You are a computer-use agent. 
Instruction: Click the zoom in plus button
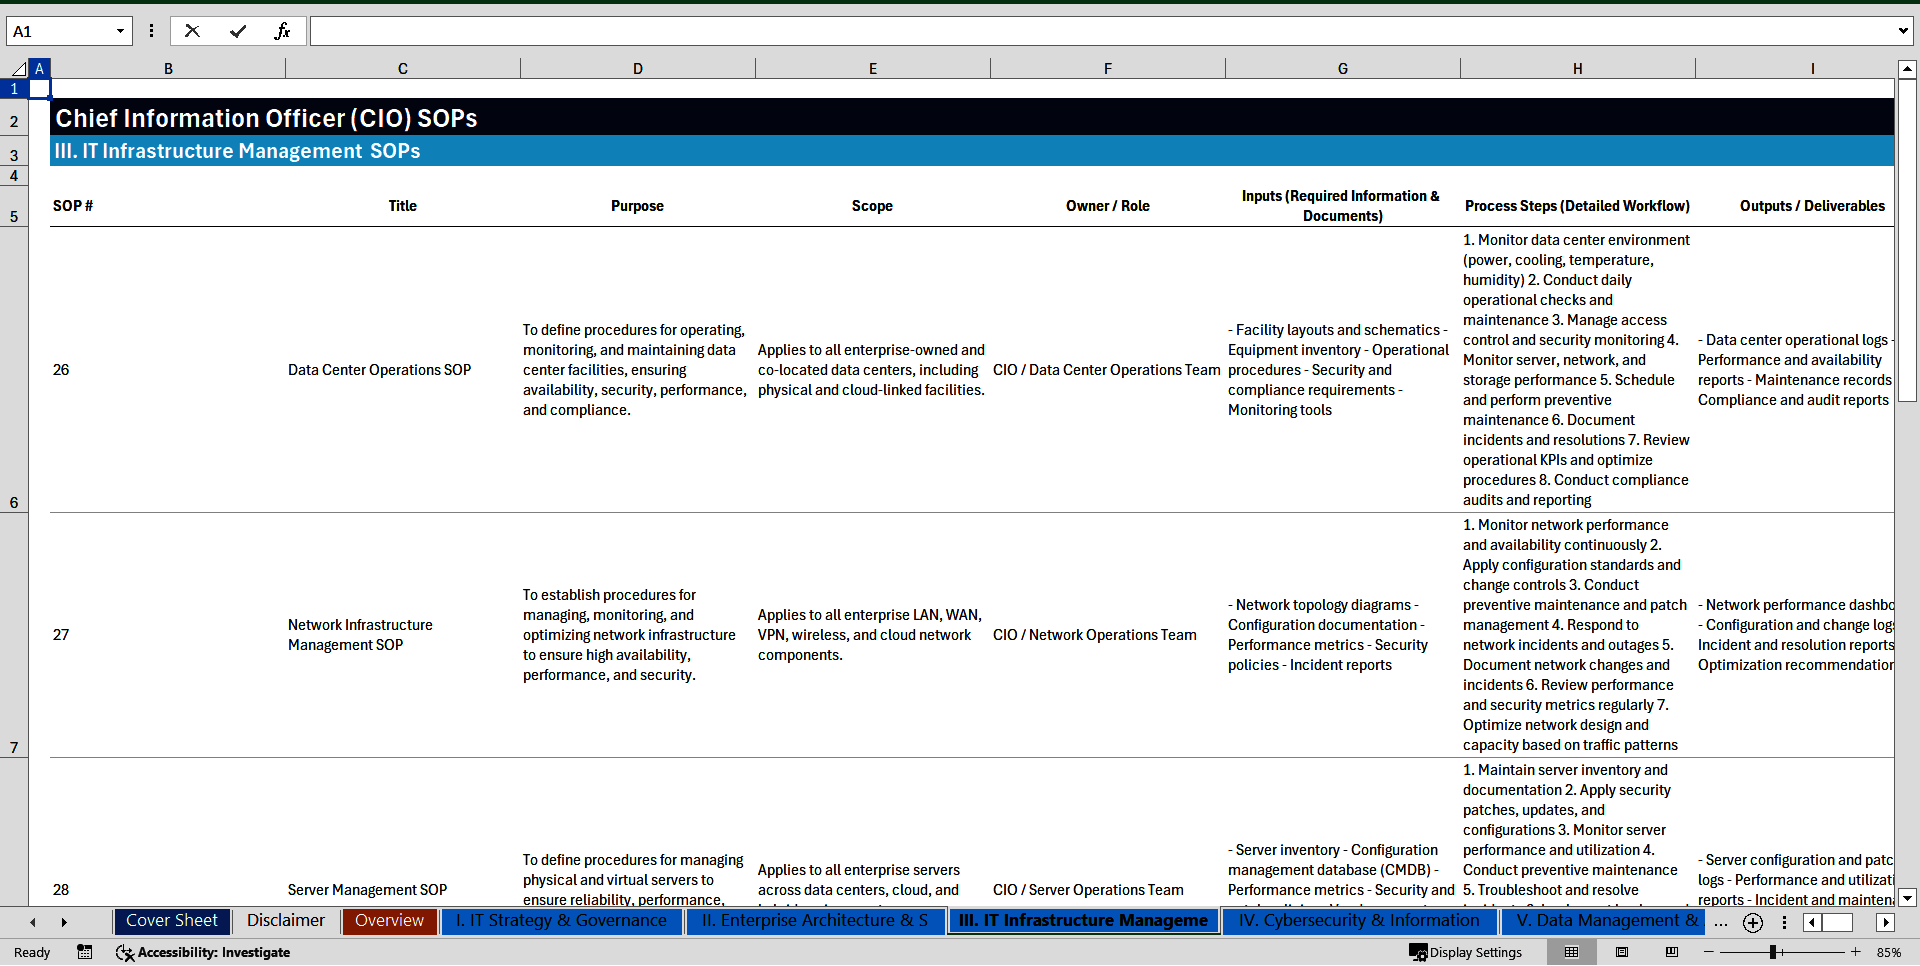point(1856,952)
